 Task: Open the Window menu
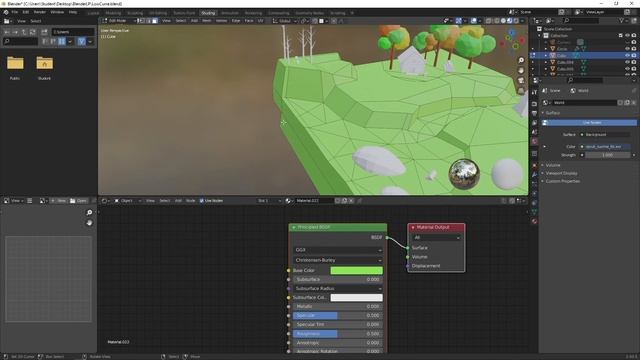[x=57, y=12]
